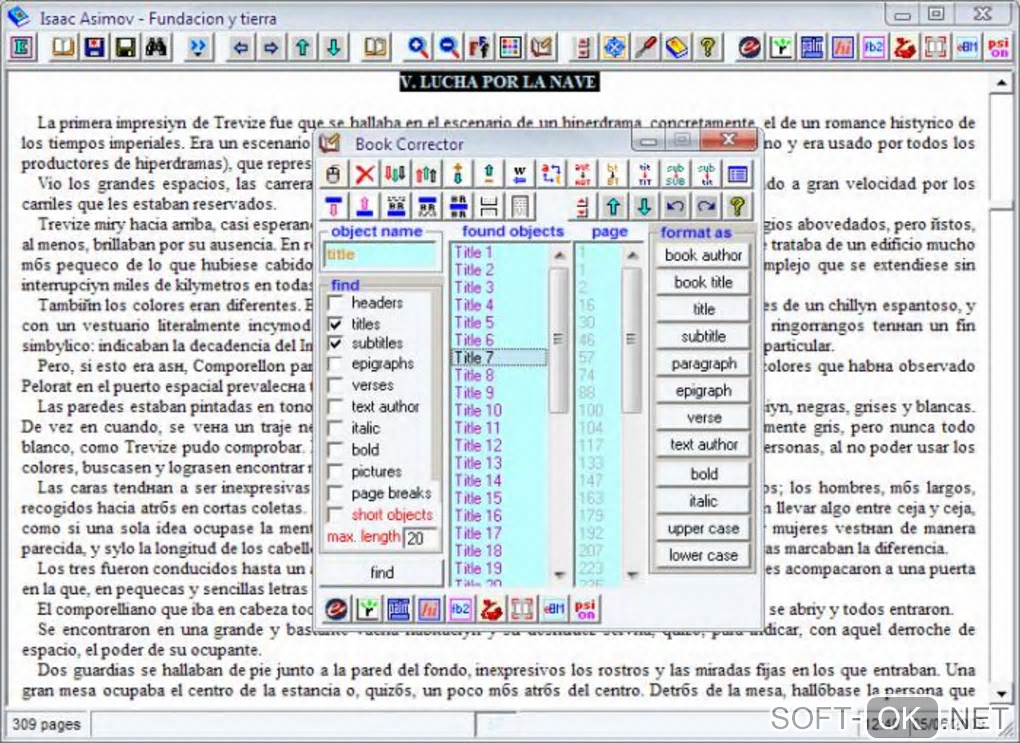Click the red dropper pen icon

pos(646,47)
